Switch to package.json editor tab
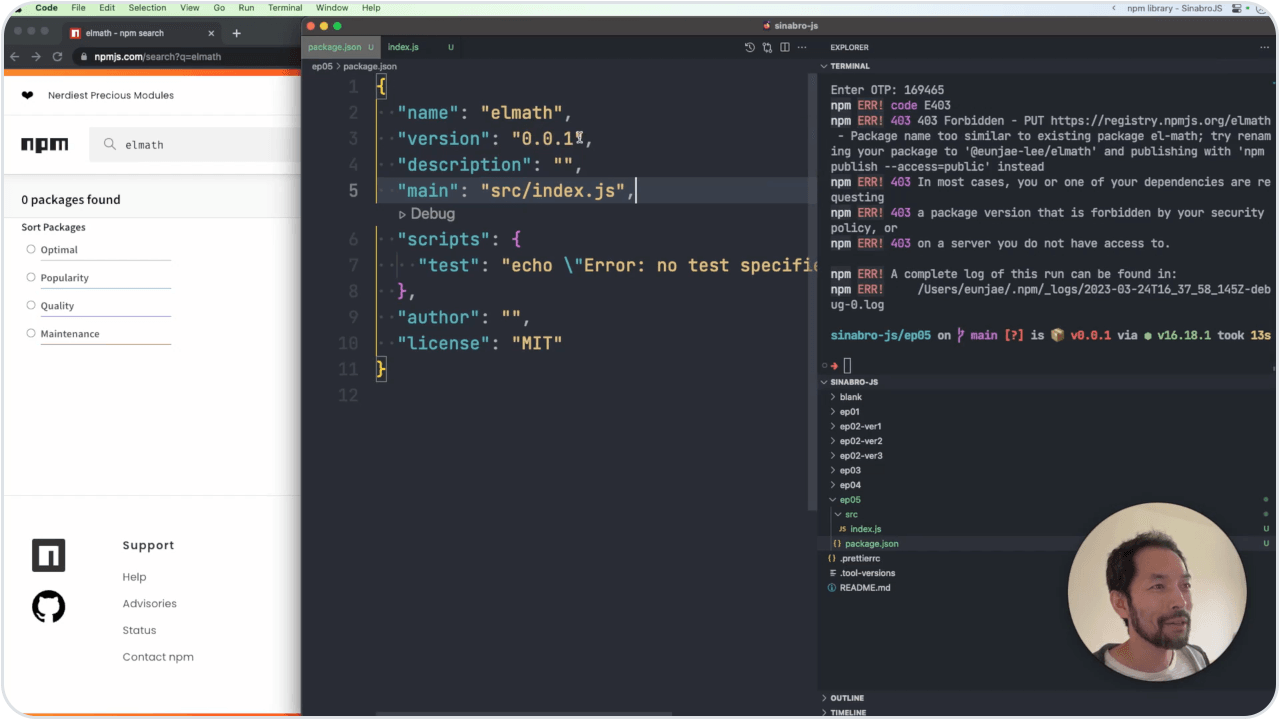Image resolution: width=1280 pixels, height=720 pixels. [x=342, y=47]
